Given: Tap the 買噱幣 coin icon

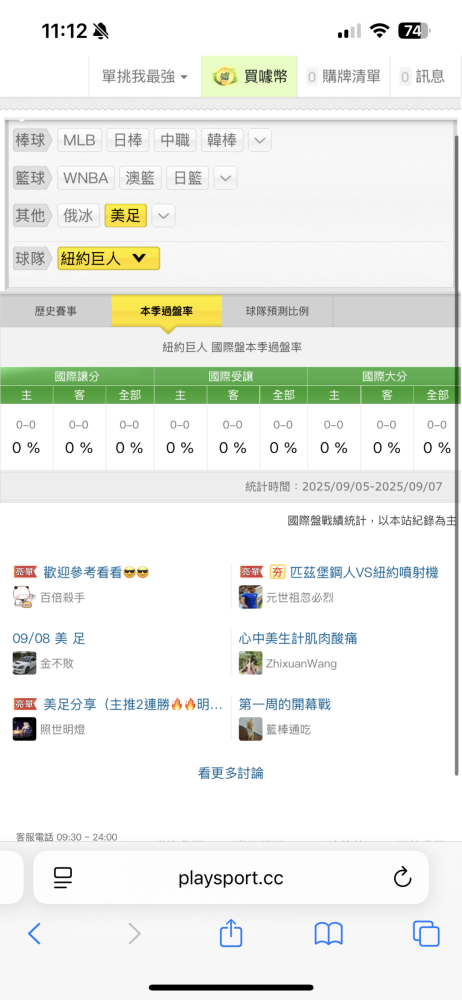Looking at the screenshot, I should pos(225,77).
